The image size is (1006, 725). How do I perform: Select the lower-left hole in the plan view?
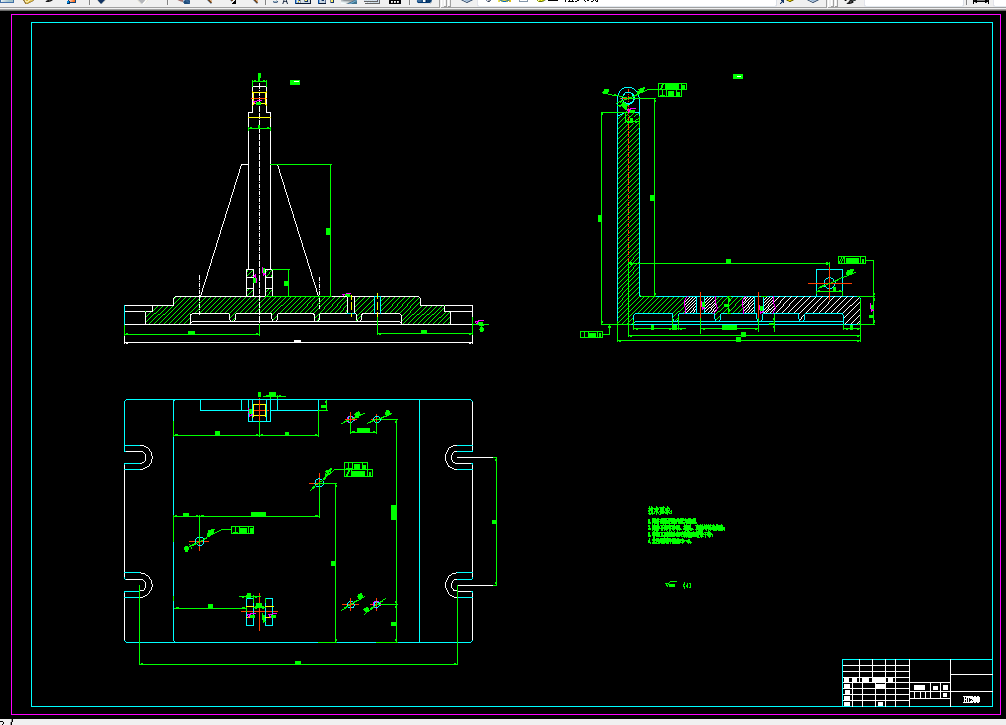coord(200,542)
